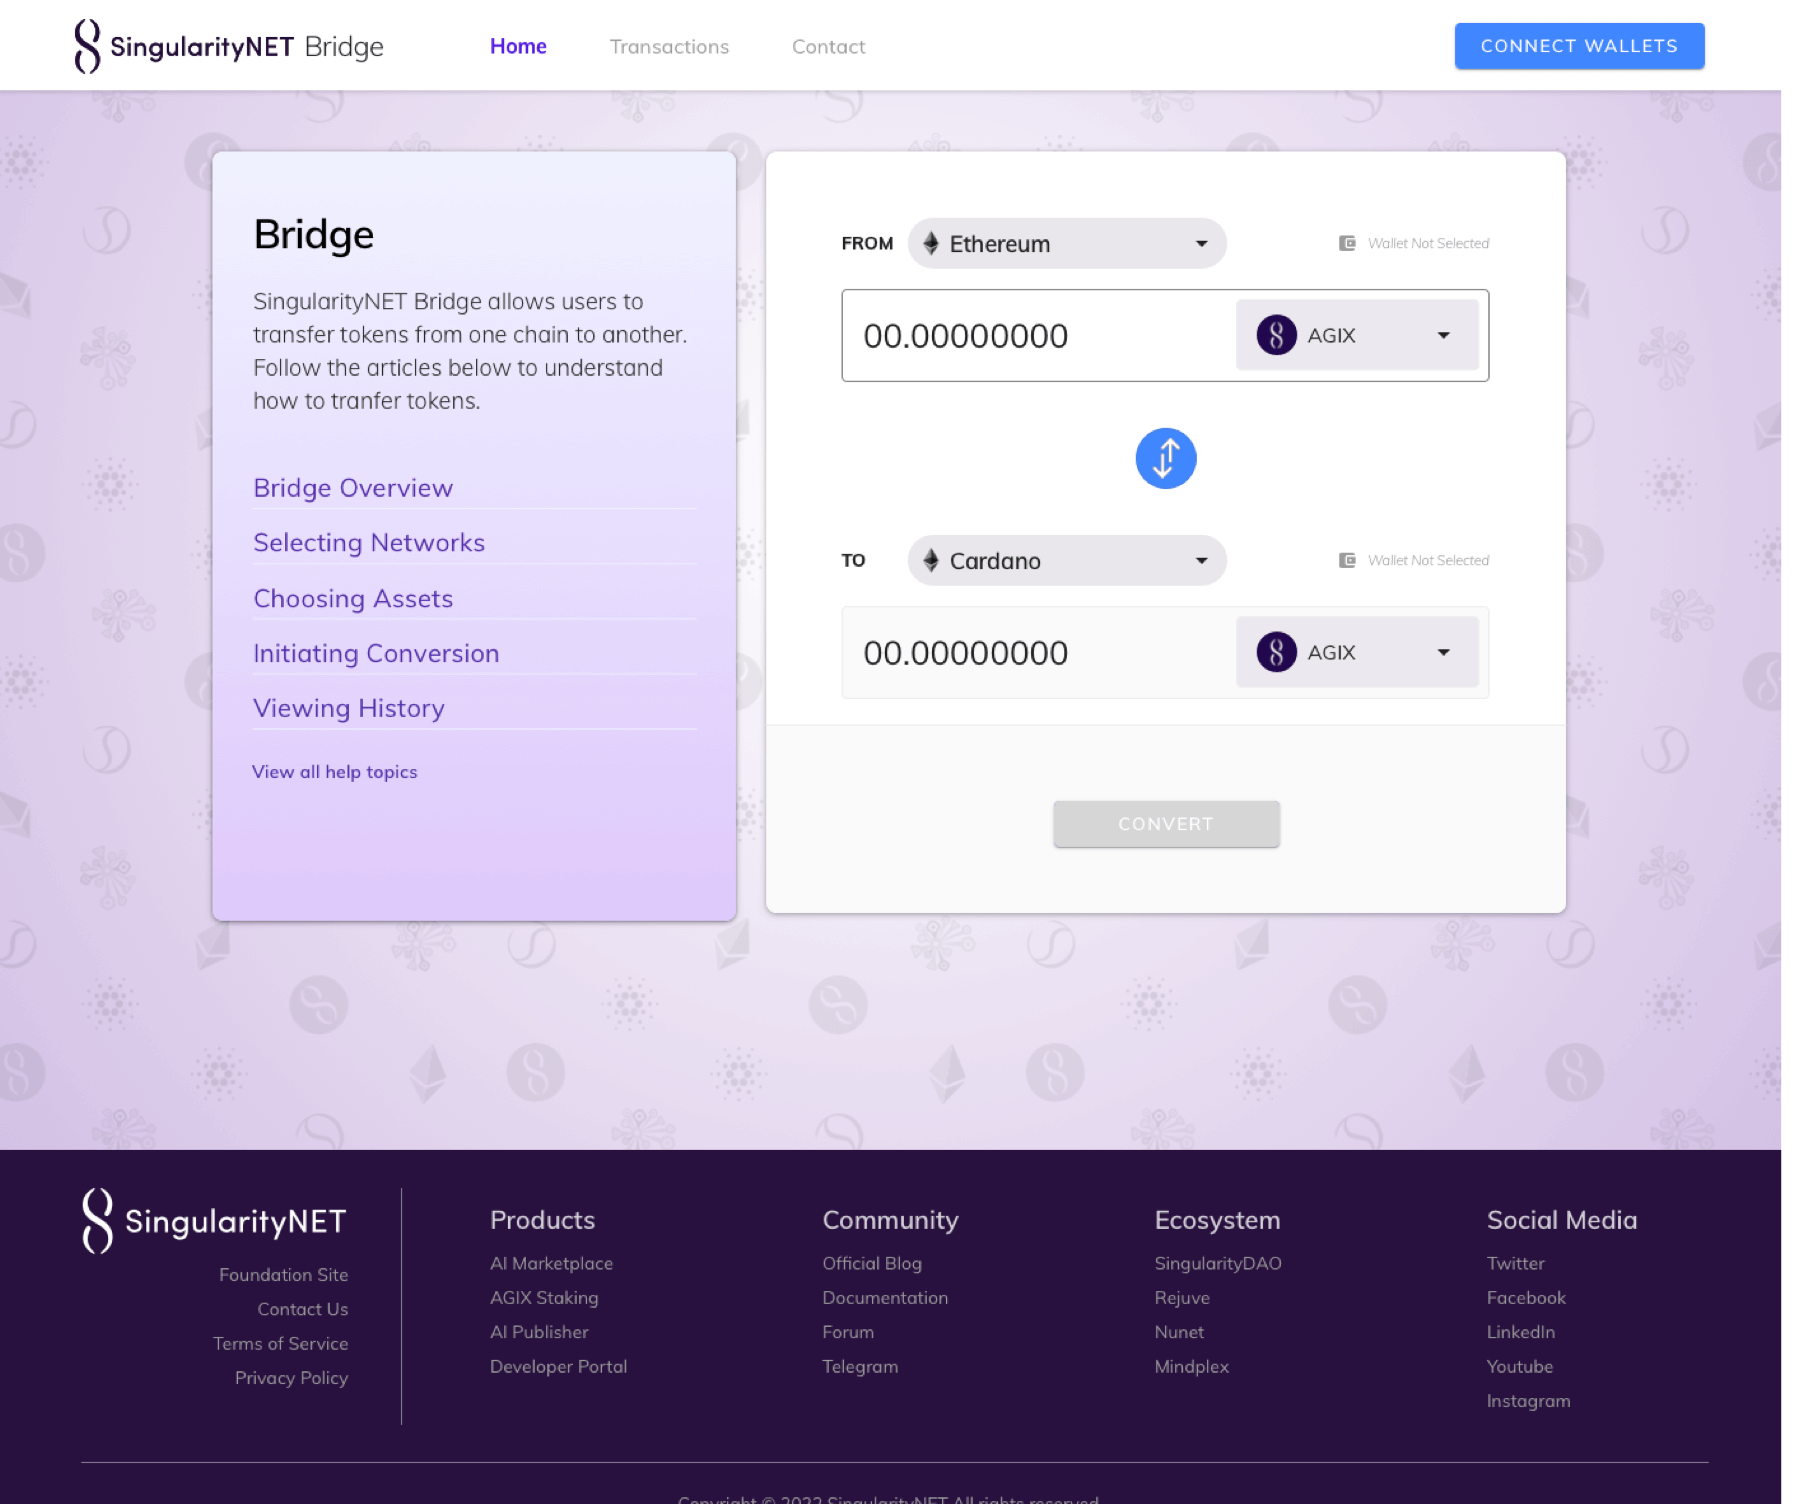Open the Contact Us footer link

pos(303,1309)
